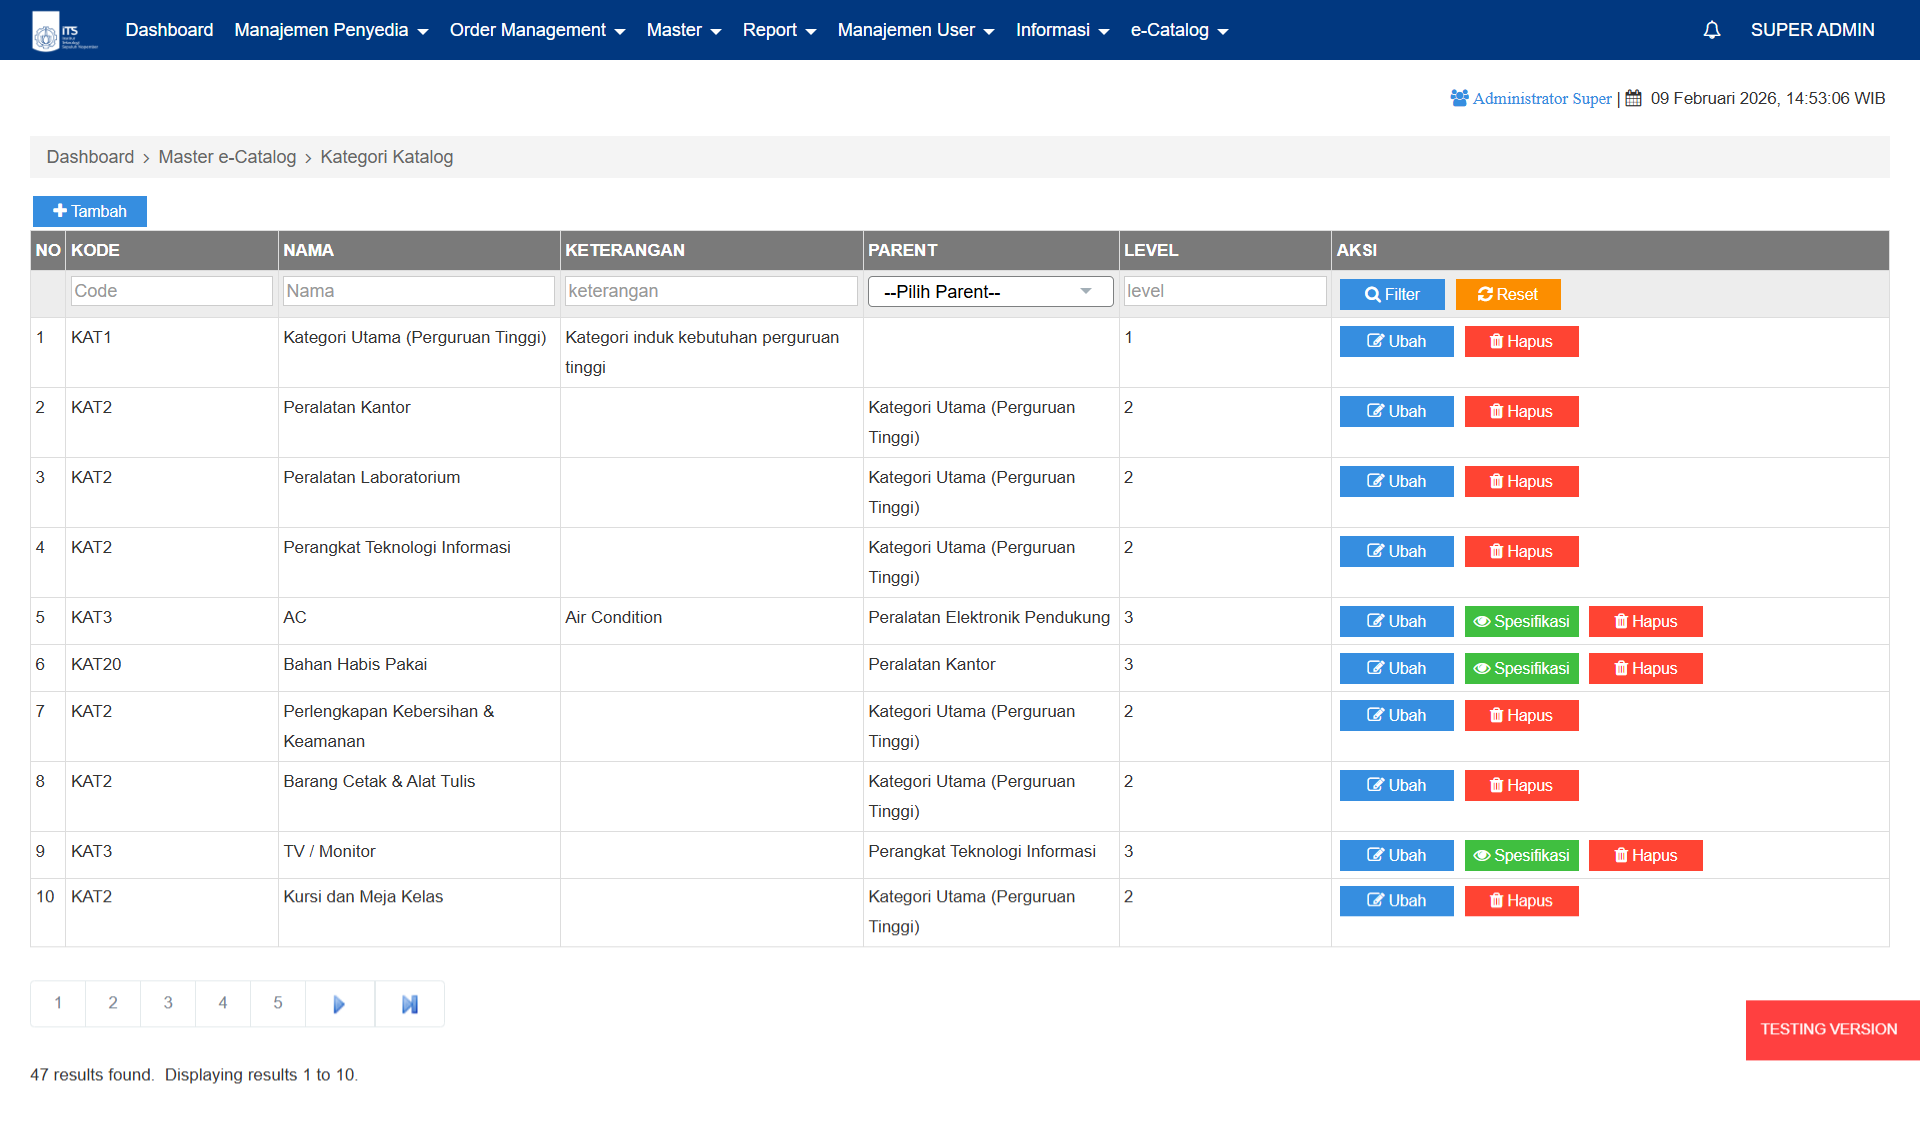Go to next page arrow in pagination

(x=339, y=1004)
